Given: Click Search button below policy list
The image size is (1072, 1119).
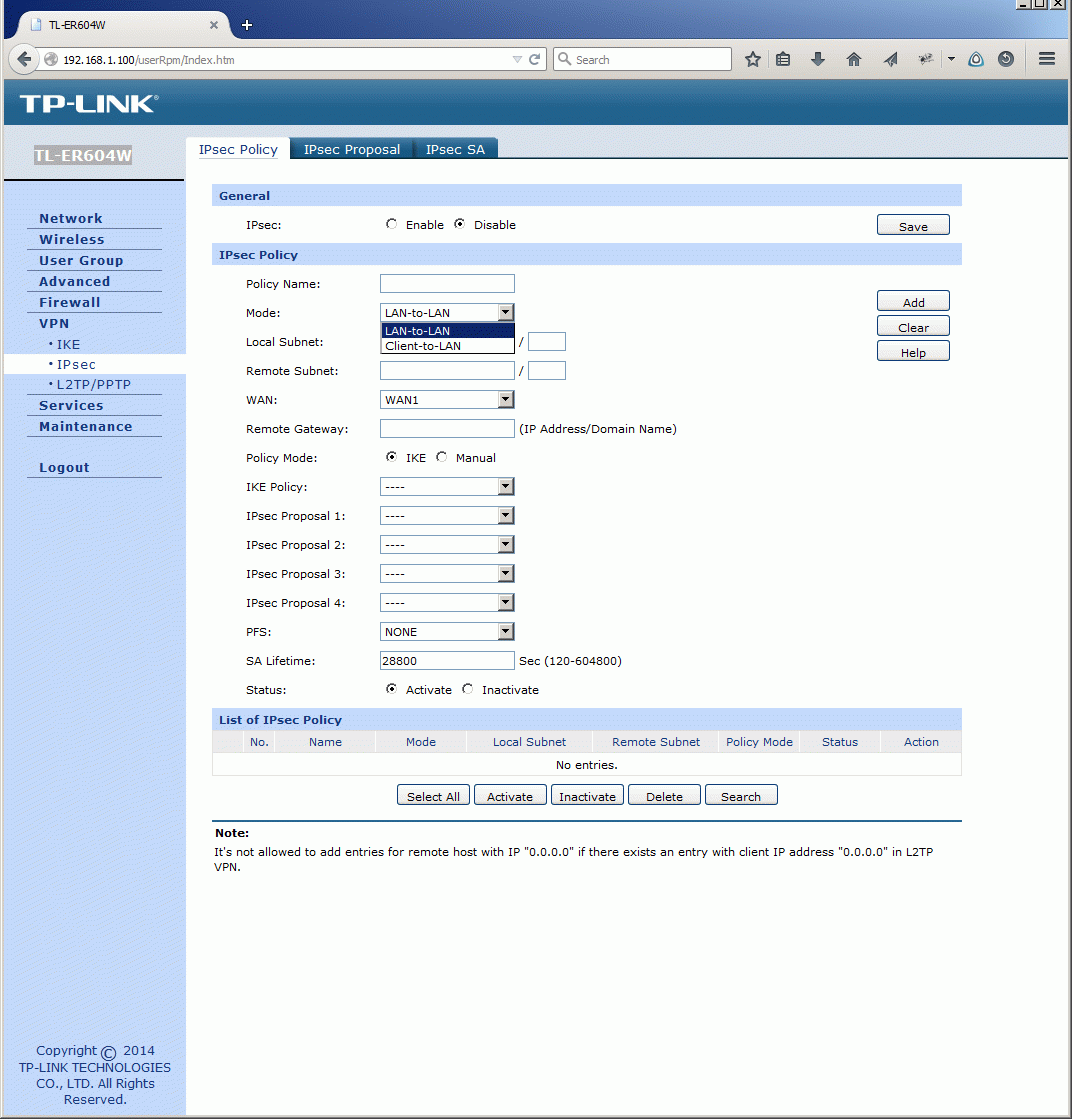Looking at the screenshot, I should (741, 795).
